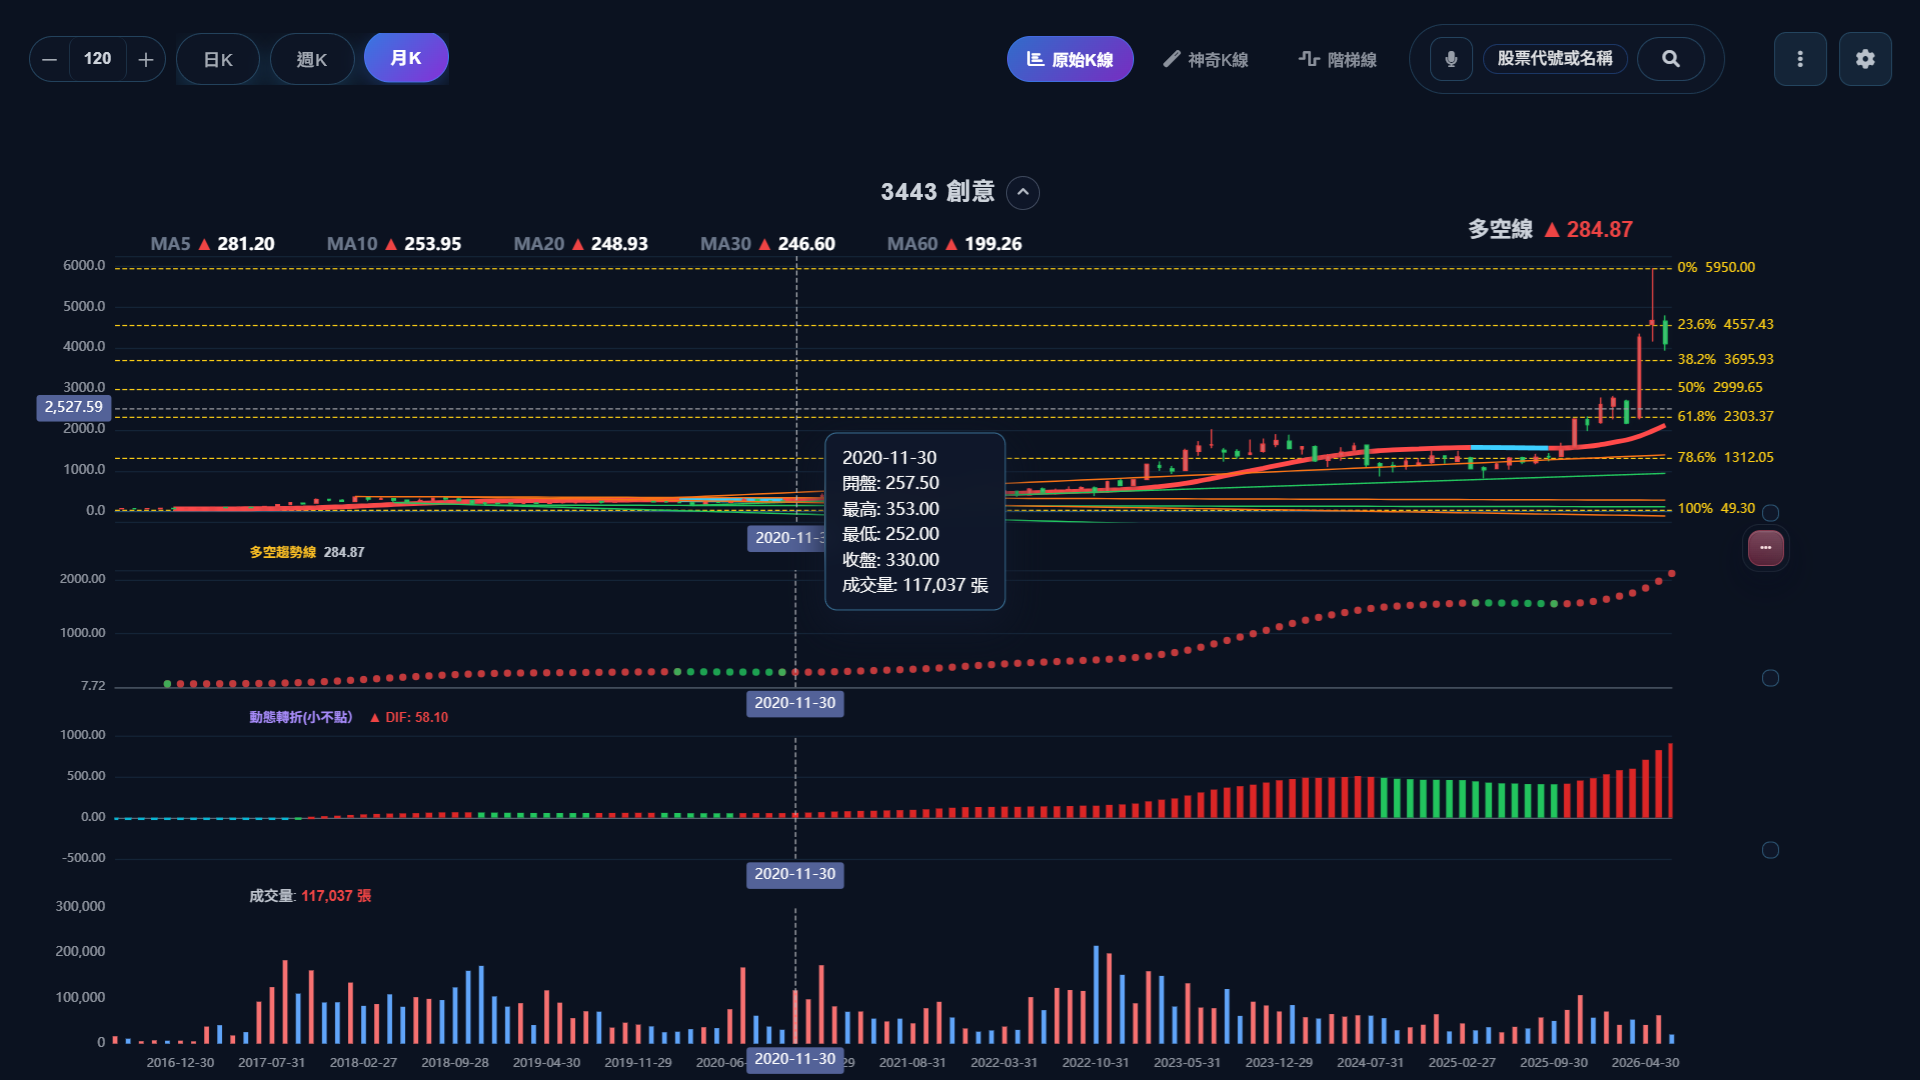
Task: Click the 38.2% 3695.93 Fibonacci label
Action: 1725,359
